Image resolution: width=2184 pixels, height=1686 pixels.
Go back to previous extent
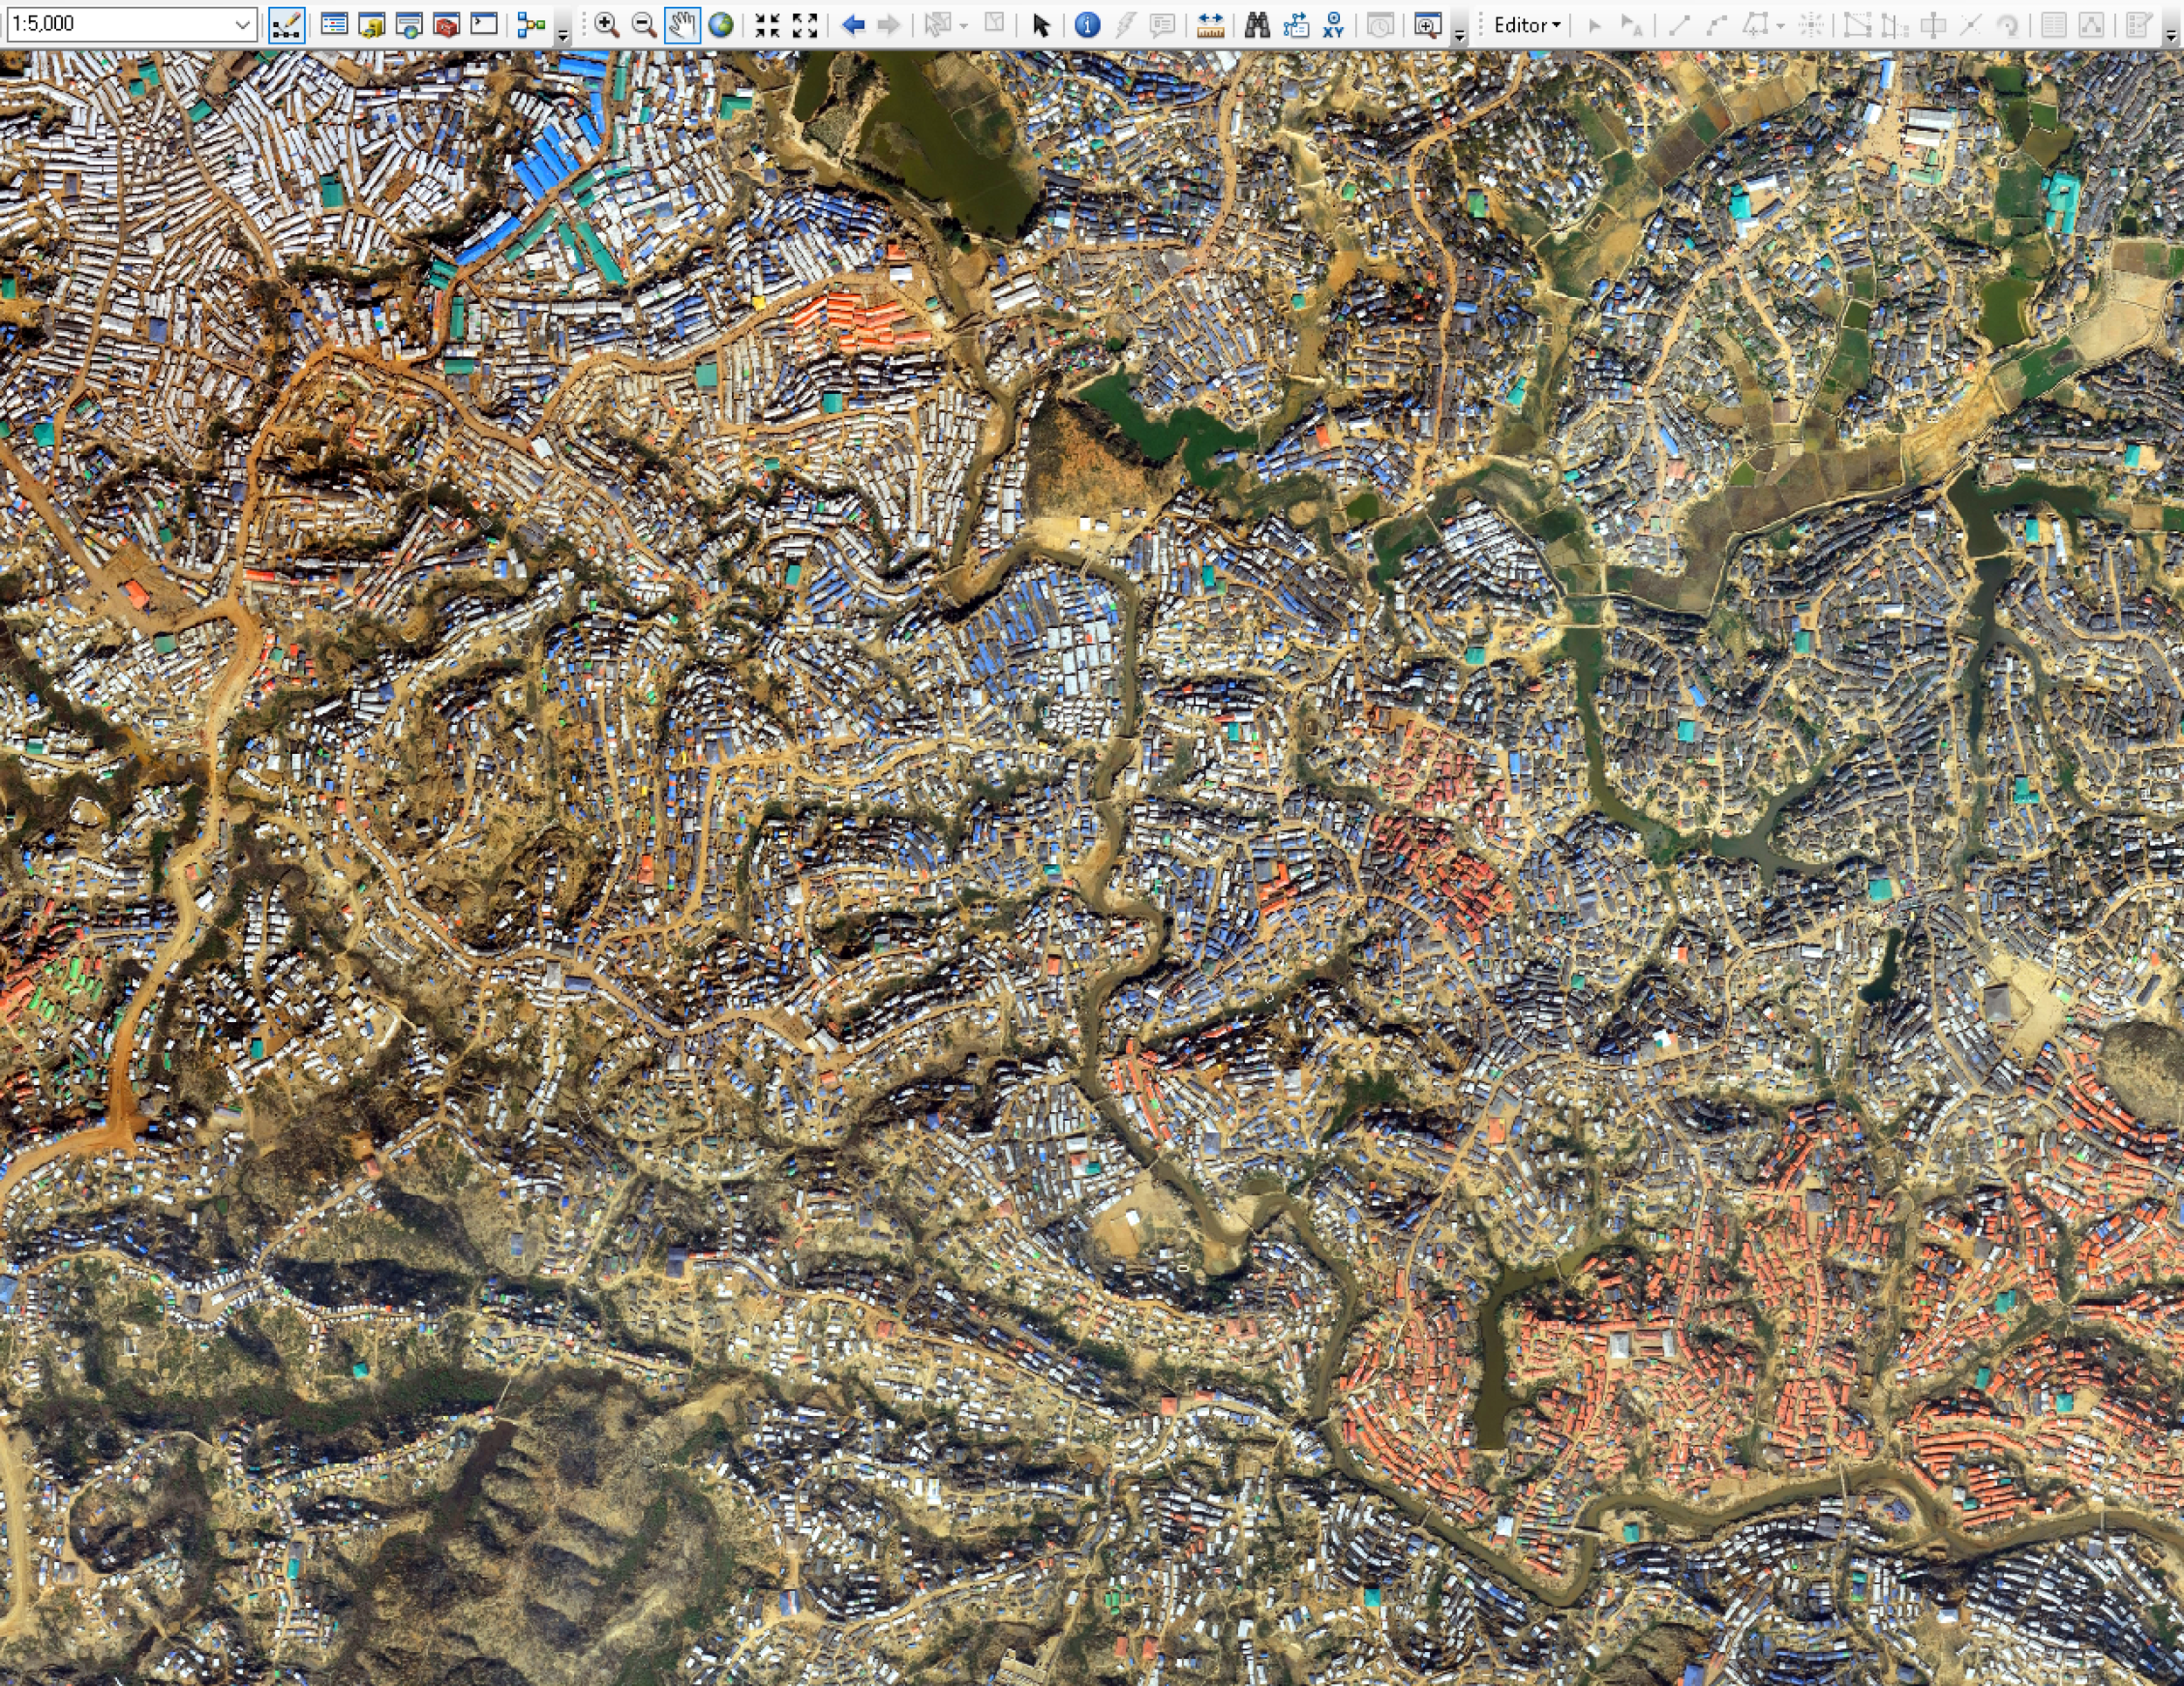pyautogui.click(x=852, y=25)
